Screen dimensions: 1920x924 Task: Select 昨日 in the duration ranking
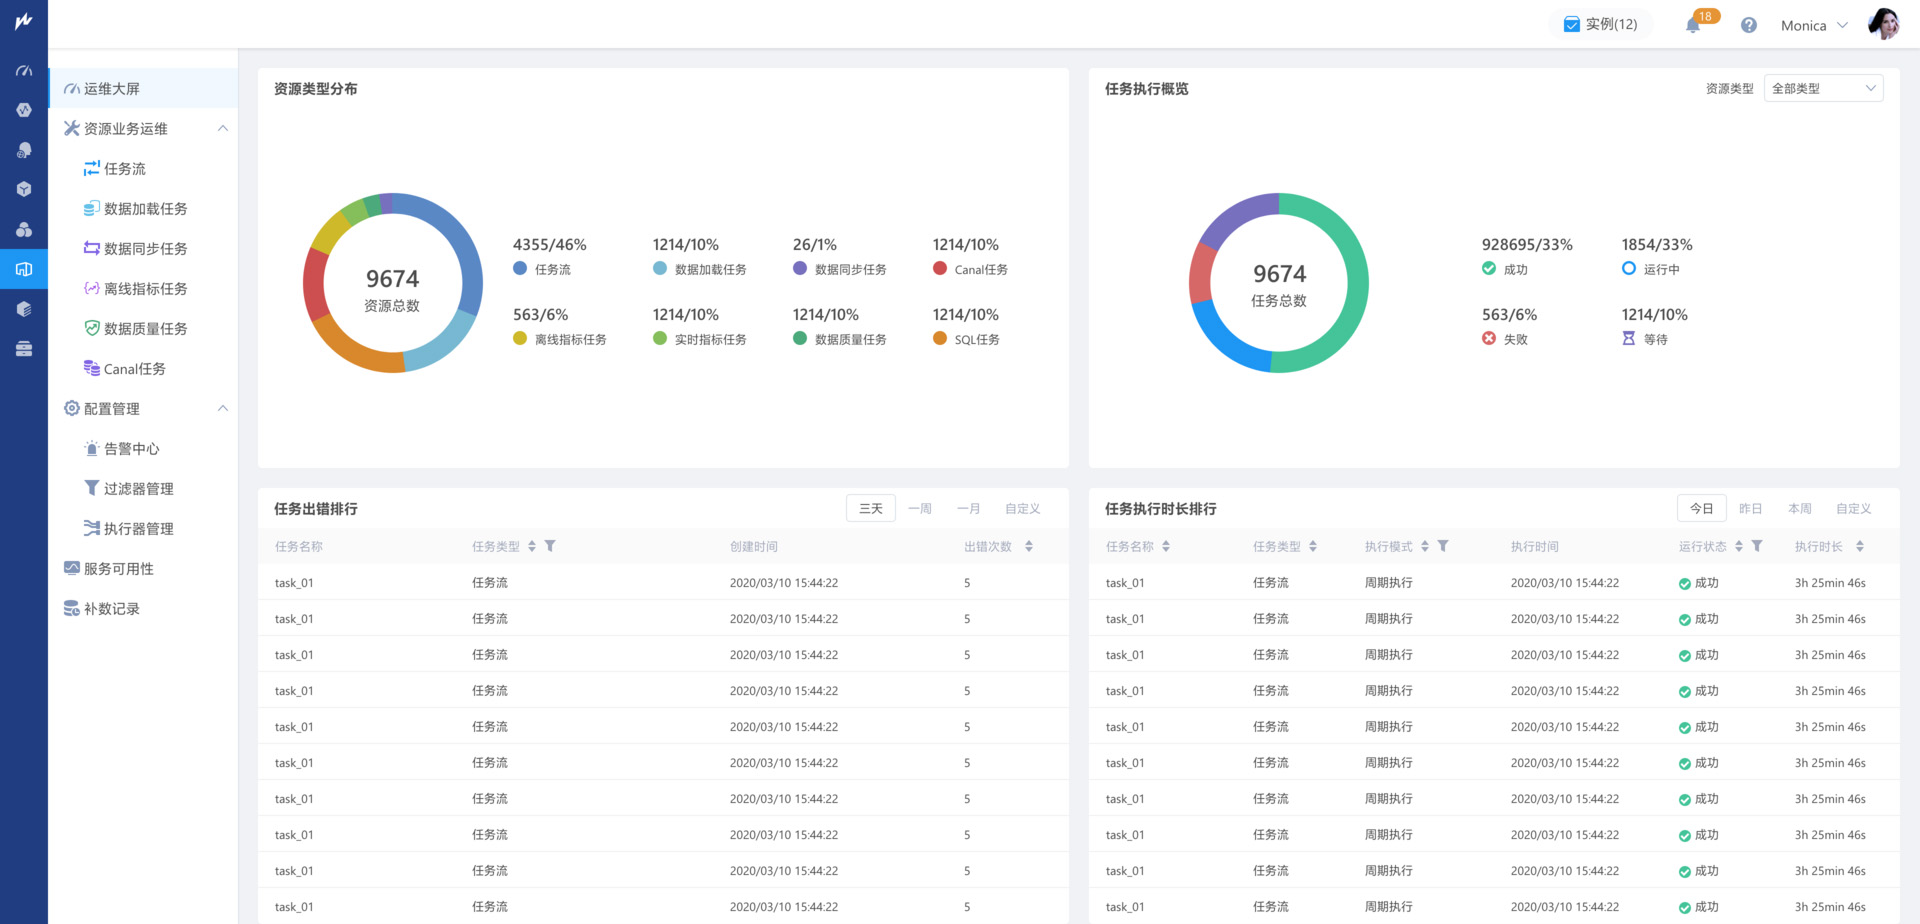(x=1750, y=509)
